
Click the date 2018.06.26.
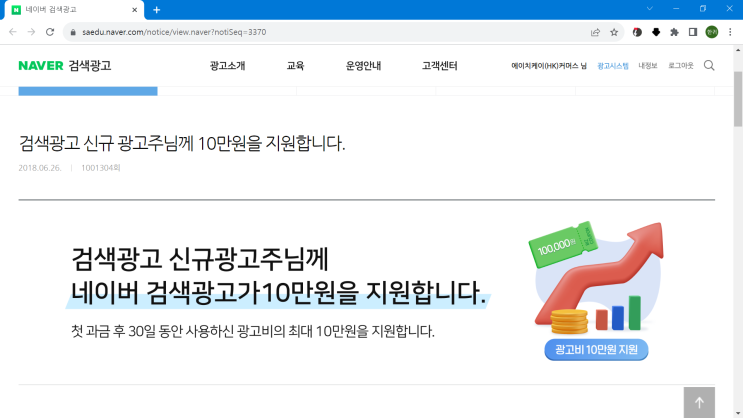40,168
